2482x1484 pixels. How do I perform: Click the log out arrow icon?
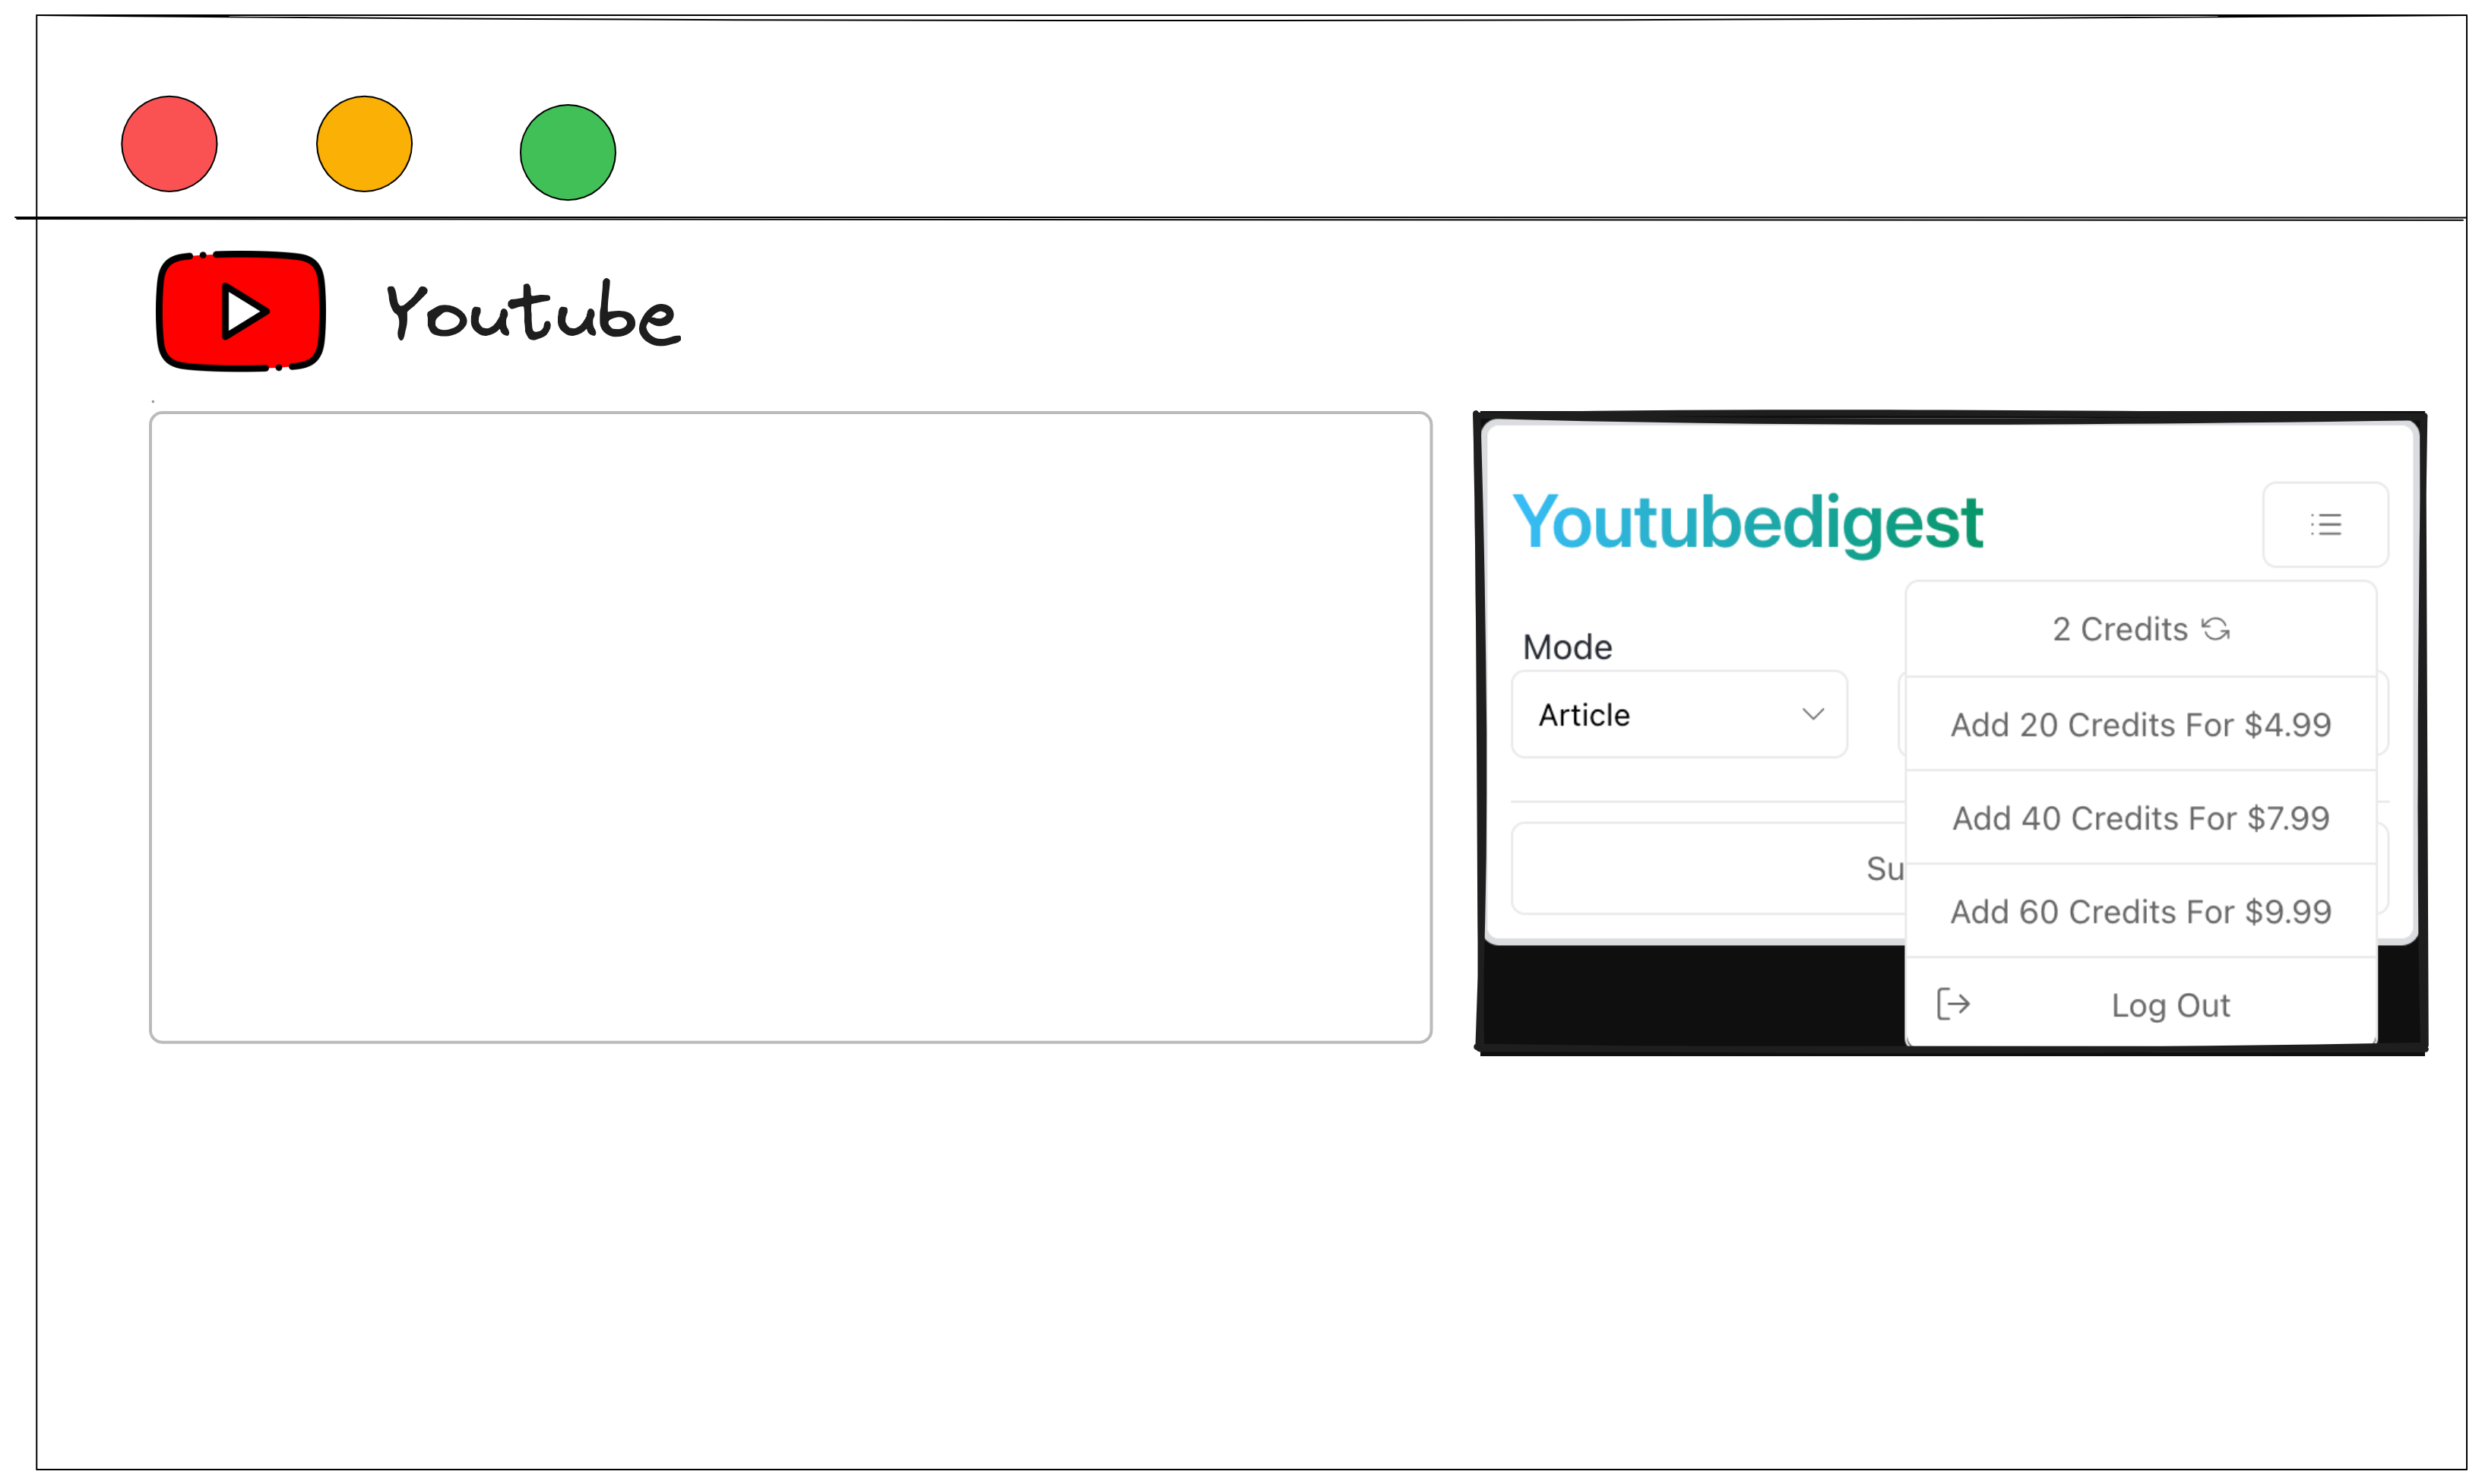(x=1953, y=1003)
